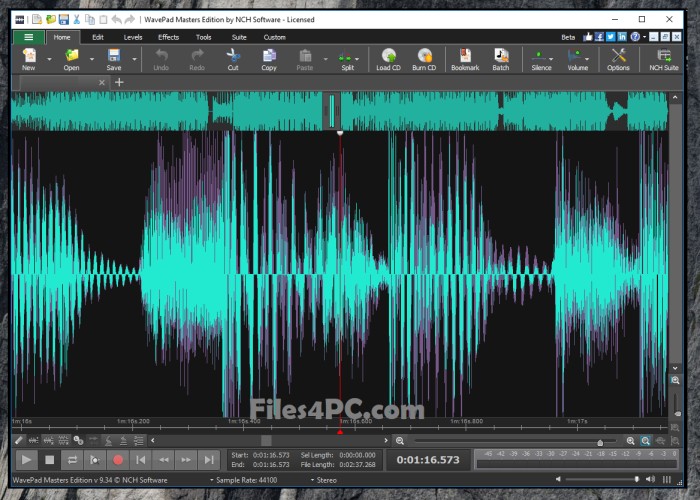
Task: Click the Save floppy disk icon
Action: (x=114, y=56)
